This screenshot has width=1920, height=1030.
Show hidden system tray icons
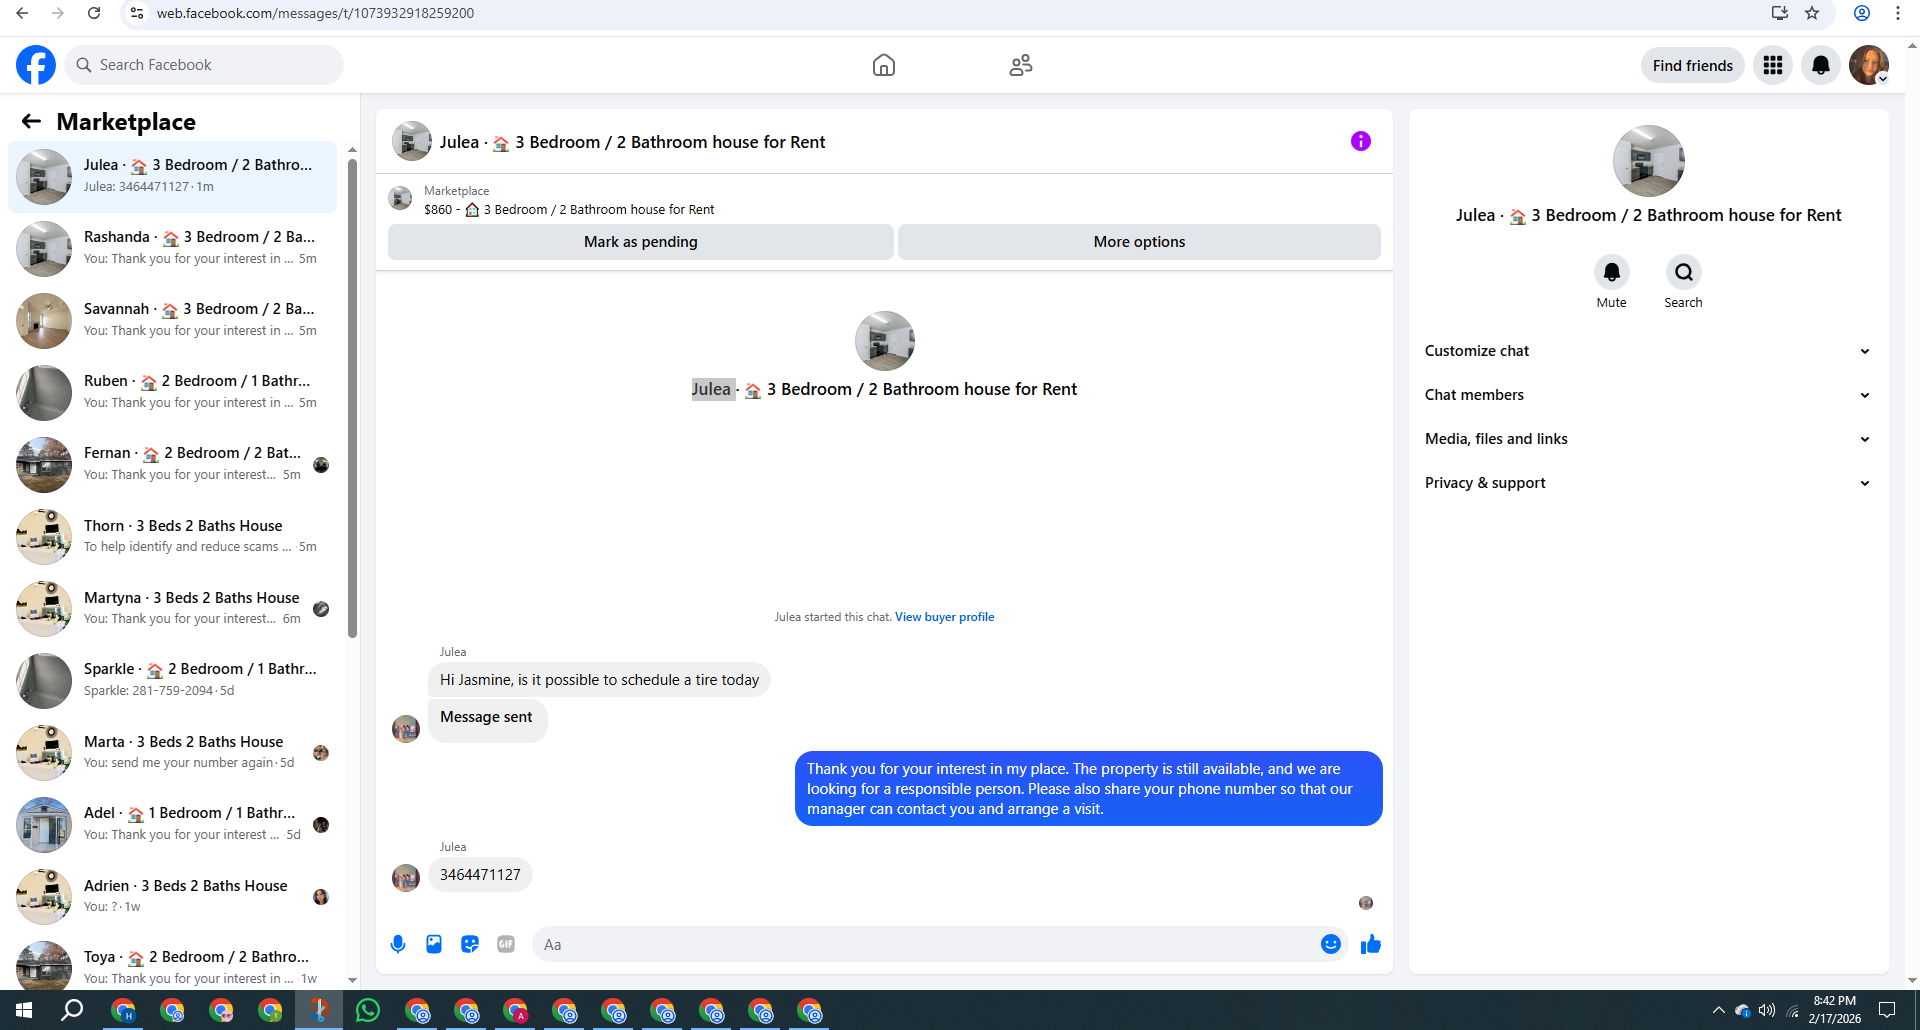coord(1718,1010)
